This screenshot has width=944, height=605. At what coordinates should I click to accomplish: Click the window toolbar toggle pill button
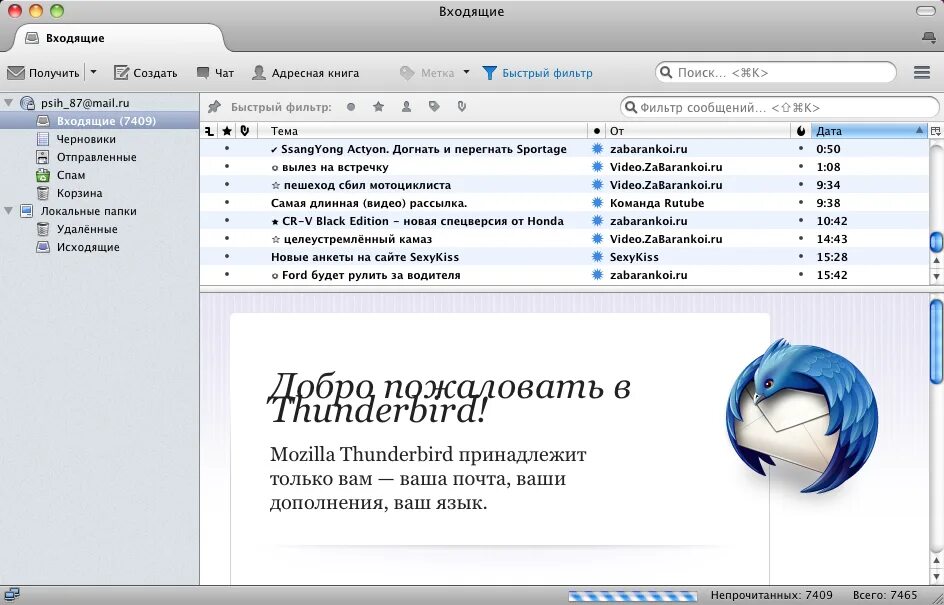tap(926, 11)
